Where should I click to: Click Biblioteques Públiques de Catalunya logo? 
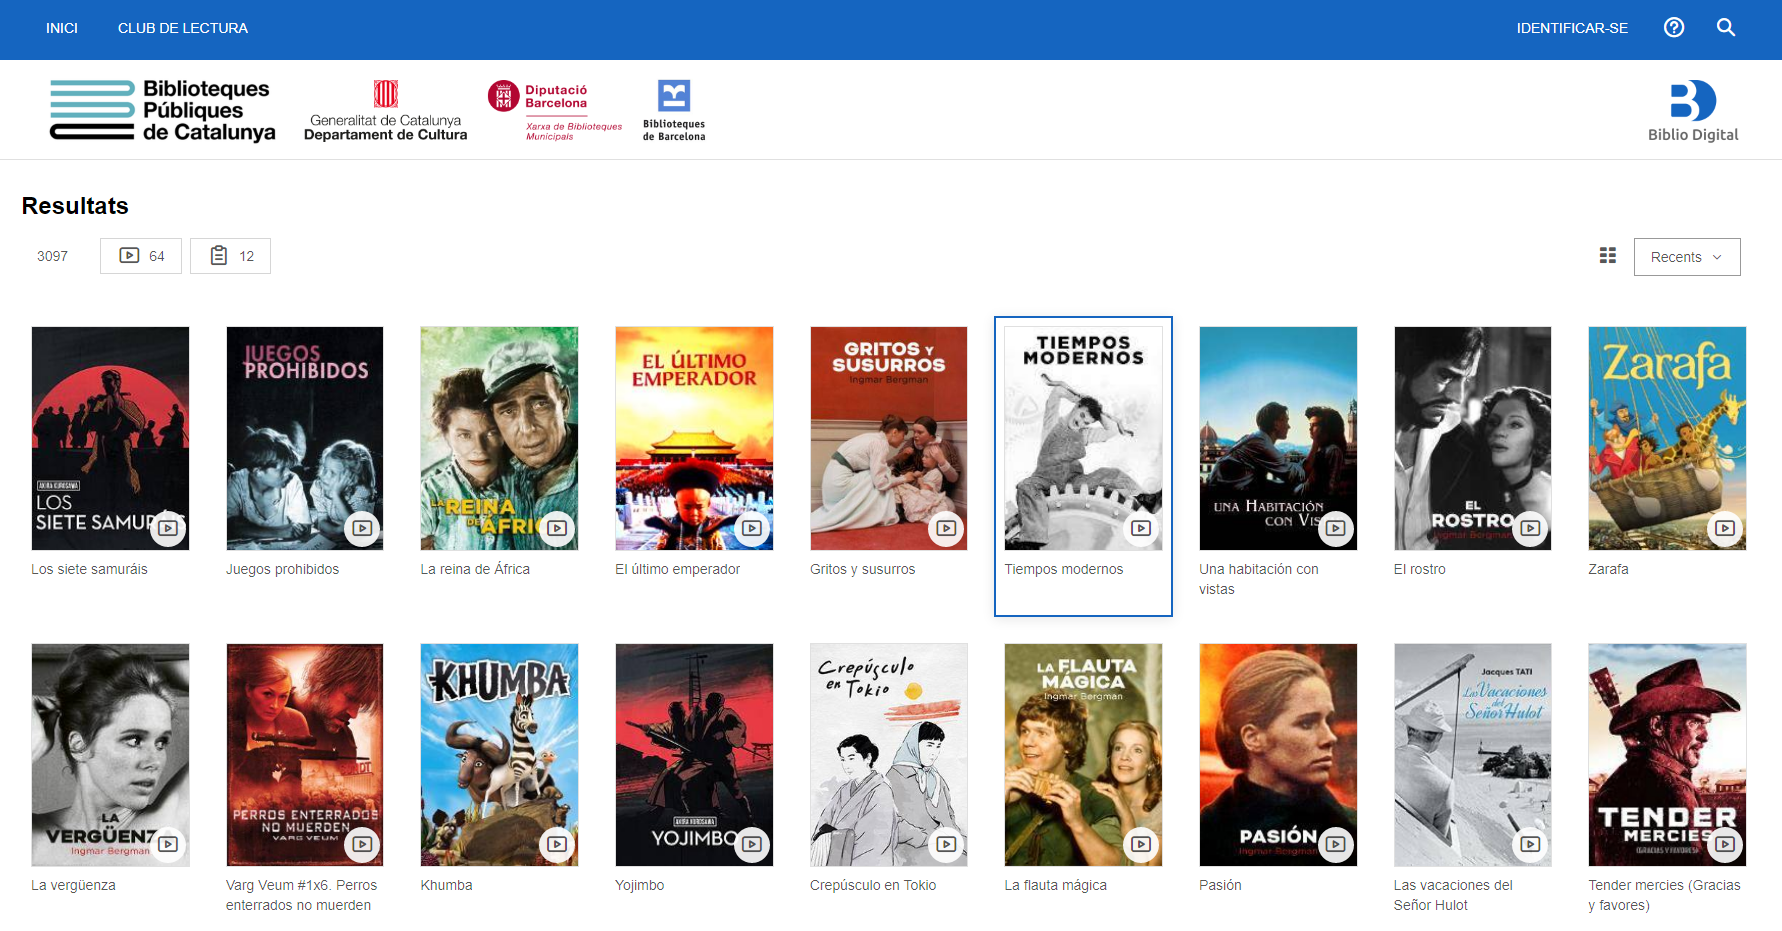point(162,110)
